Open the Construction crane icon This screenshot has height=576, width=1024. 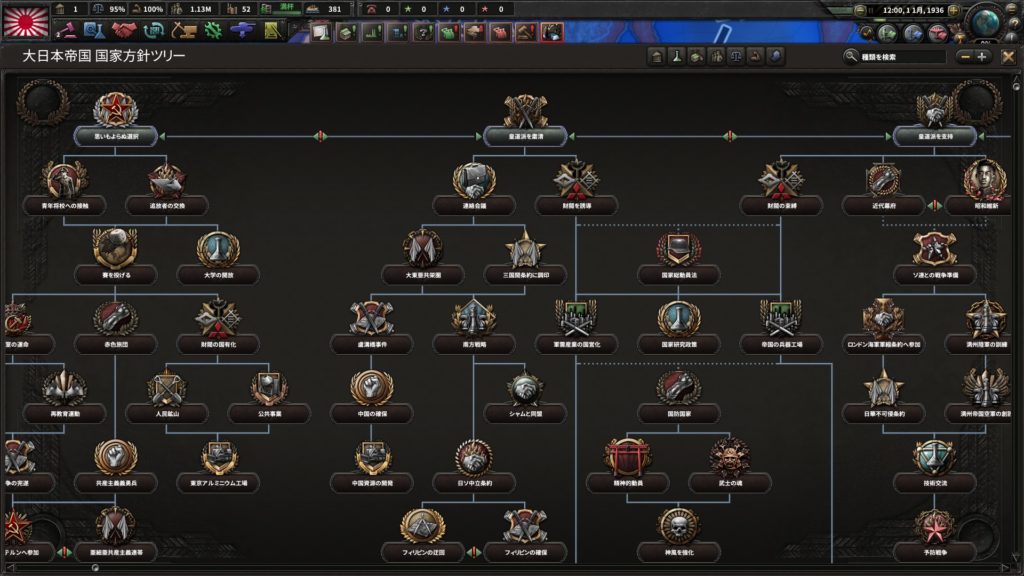184,31
